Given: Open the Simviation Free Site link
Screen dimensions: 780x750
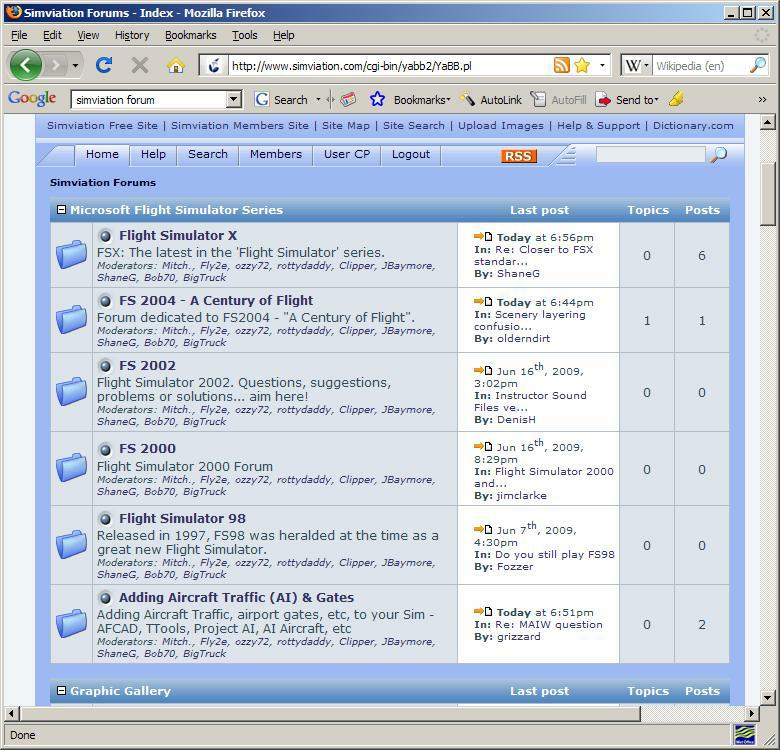Looking at the screenshot, I should click(102, 125).
